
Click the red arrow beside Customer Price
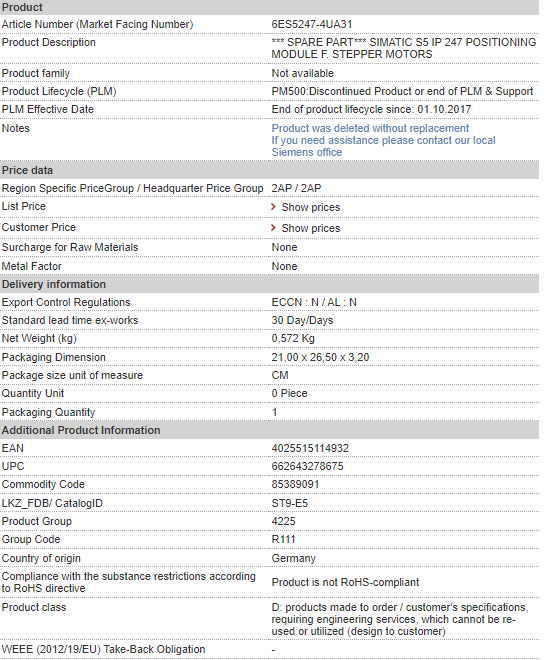(273, 228)
